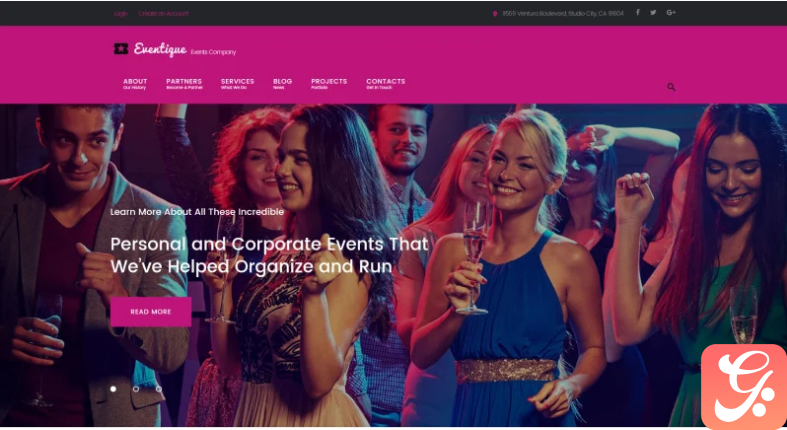This screenshot has width=787, height=430.
Task: Expand the Blog menu
Action: tap(283, 83)
